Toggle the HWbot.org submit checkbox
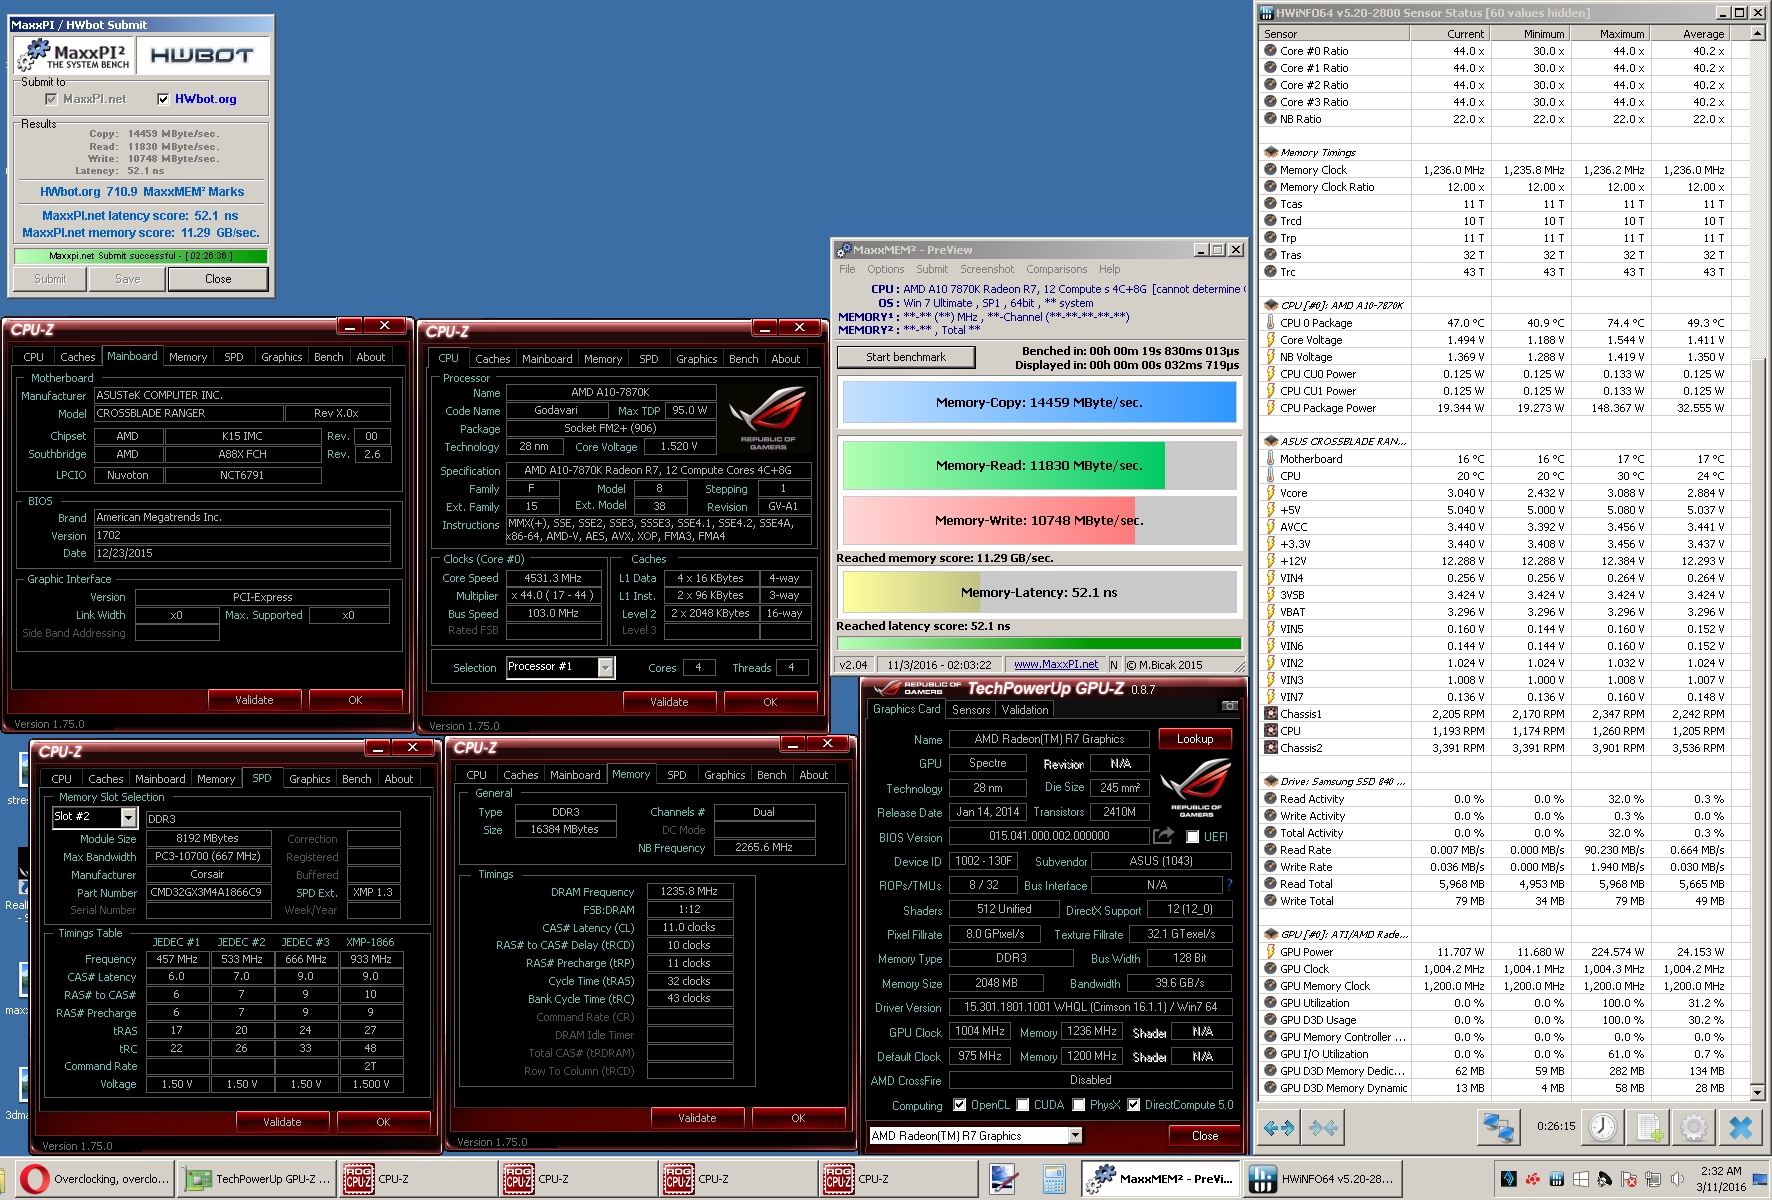 point(163,99)
